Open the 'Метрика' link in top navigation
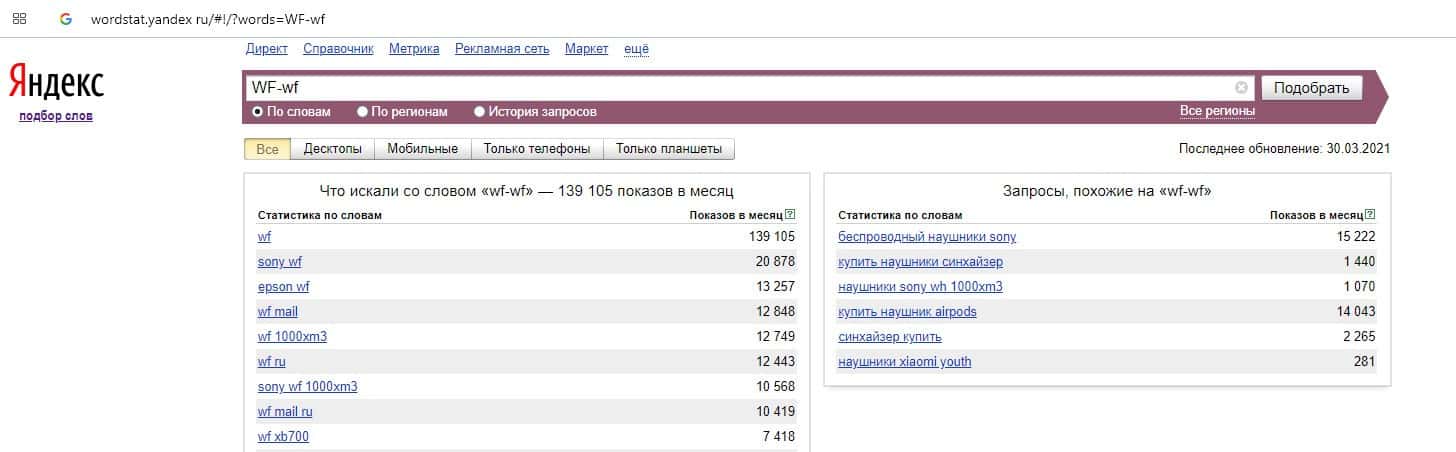 coord(414,49)
